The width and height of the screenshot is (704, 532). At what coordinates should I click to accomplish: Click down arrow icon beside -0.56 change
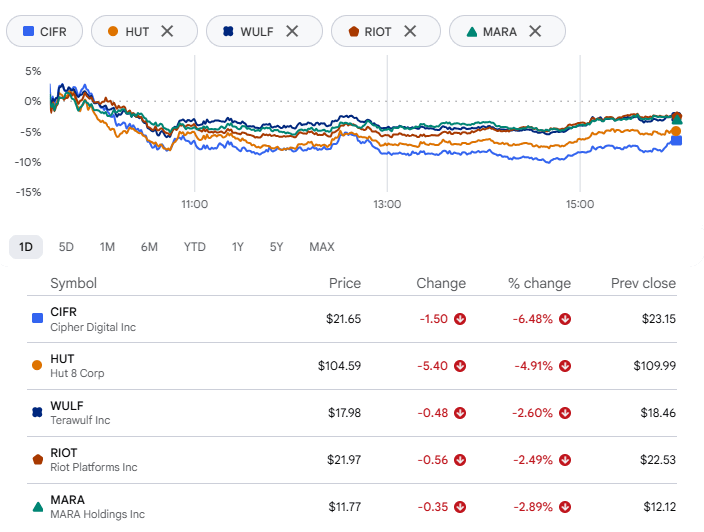(460, 460)
